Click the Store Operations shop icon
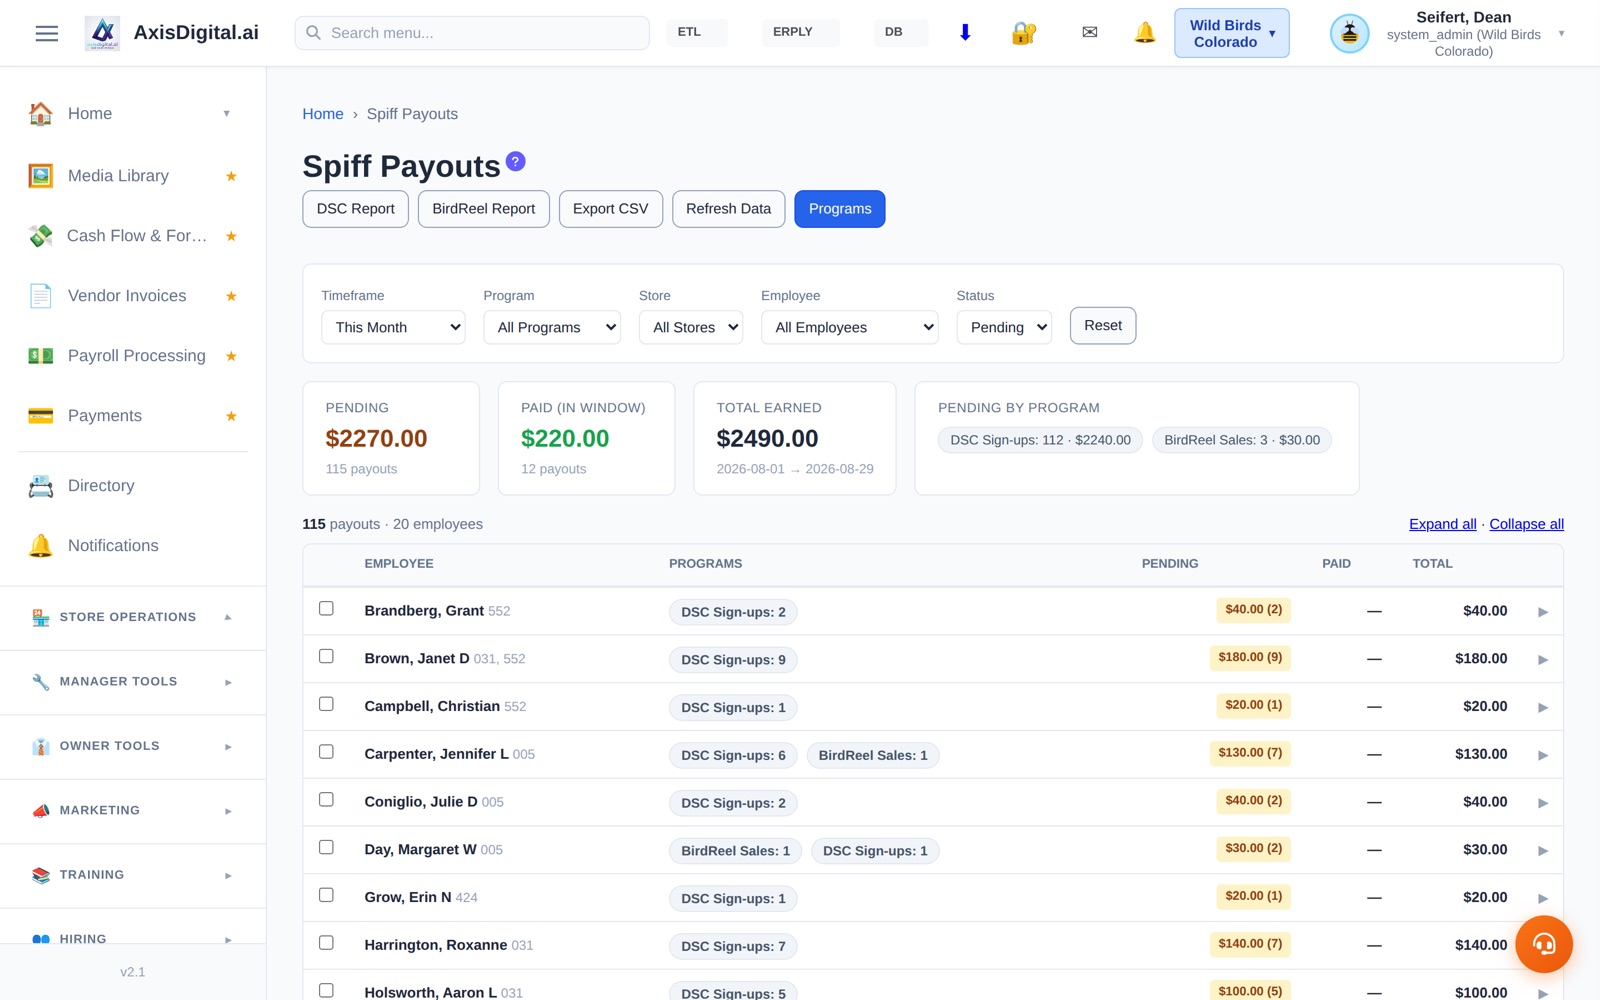 pos(41,618)
